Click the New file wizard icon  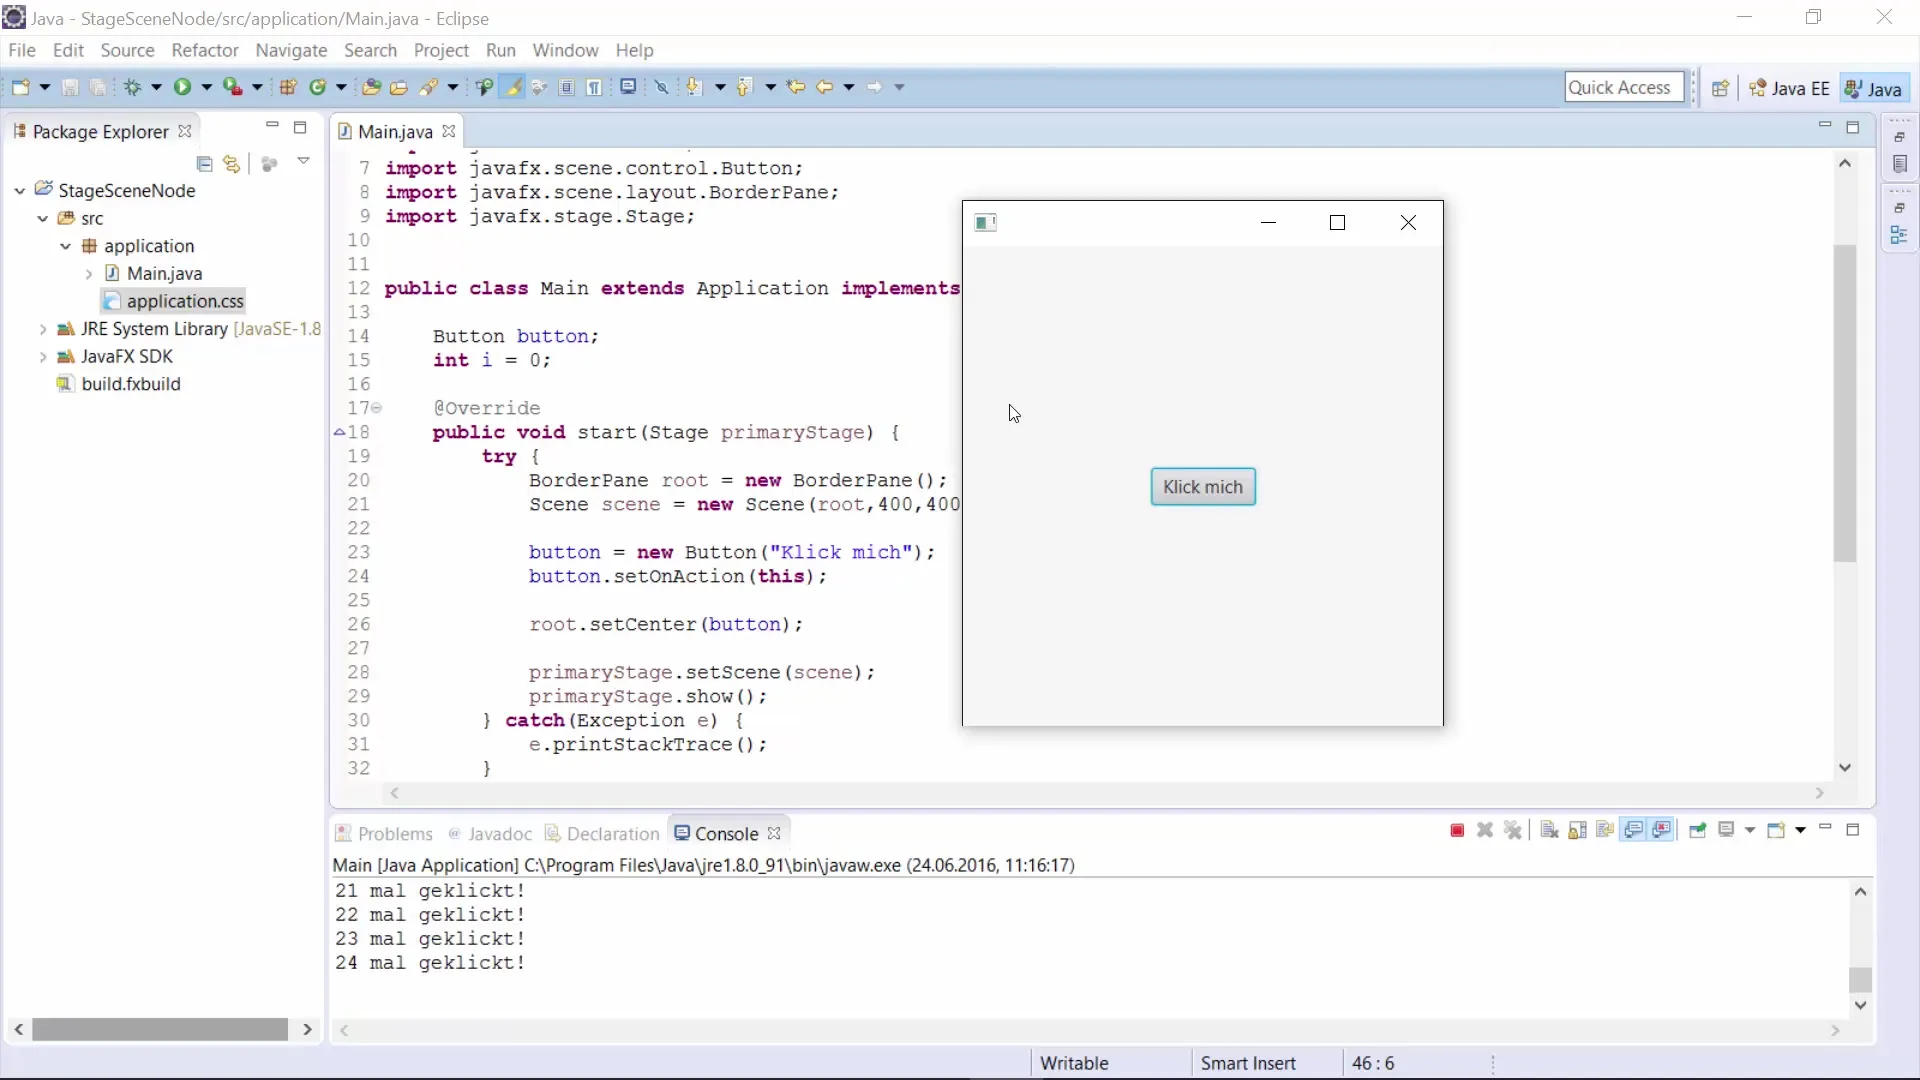tap(20, 87)
